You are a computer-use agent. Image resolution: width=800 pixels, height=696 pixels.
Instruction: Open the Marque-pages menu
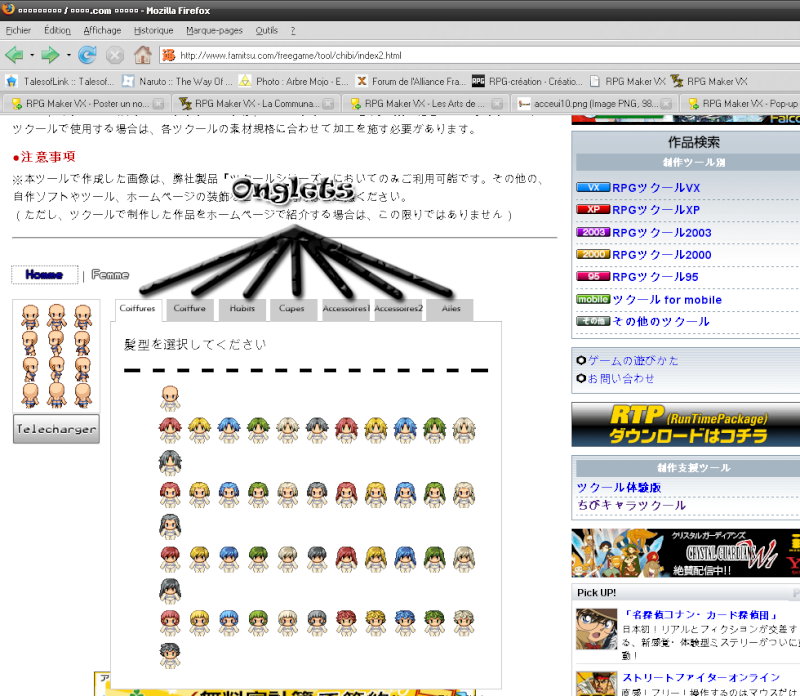pyautogui.click(x=214, y=30)
